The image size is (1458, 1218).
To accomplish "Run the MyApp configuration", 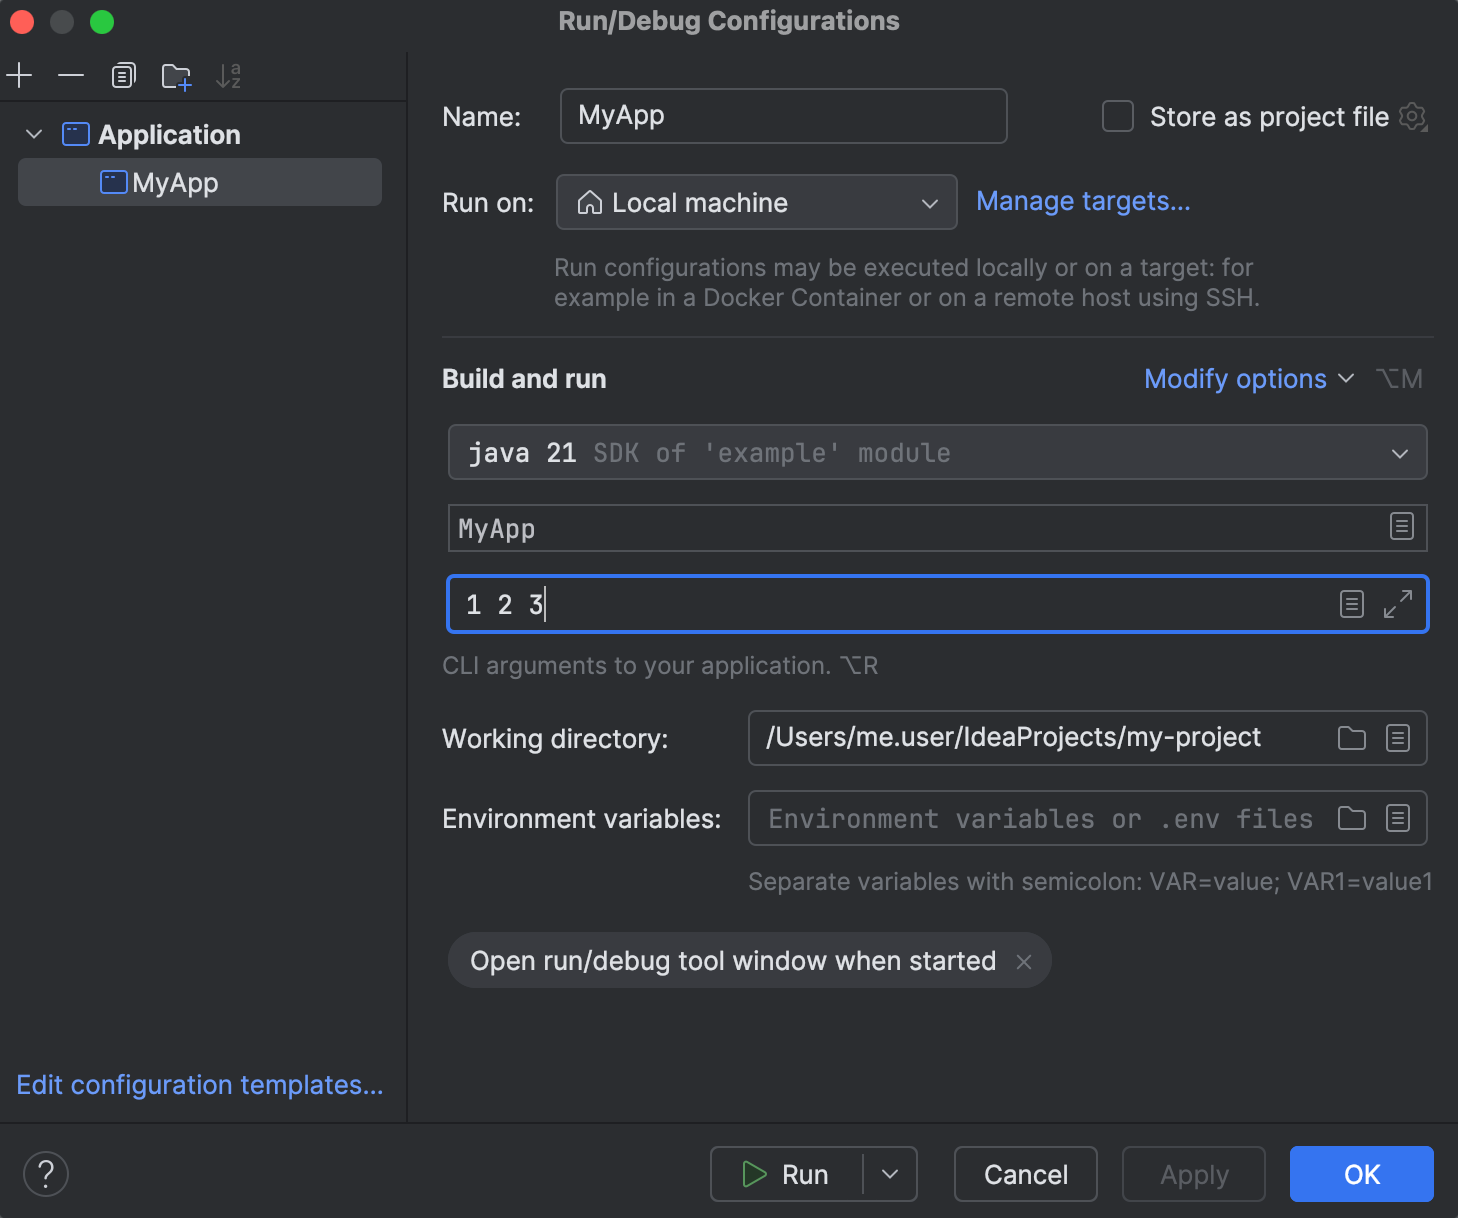I will tap(796, 1174).
